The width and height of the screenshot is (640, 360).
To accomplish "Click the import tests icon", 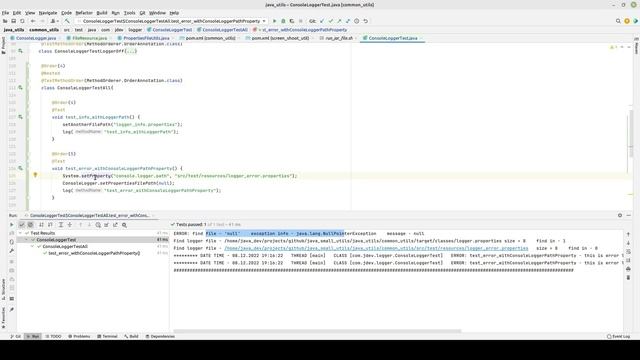I will (x=107, y=224).
